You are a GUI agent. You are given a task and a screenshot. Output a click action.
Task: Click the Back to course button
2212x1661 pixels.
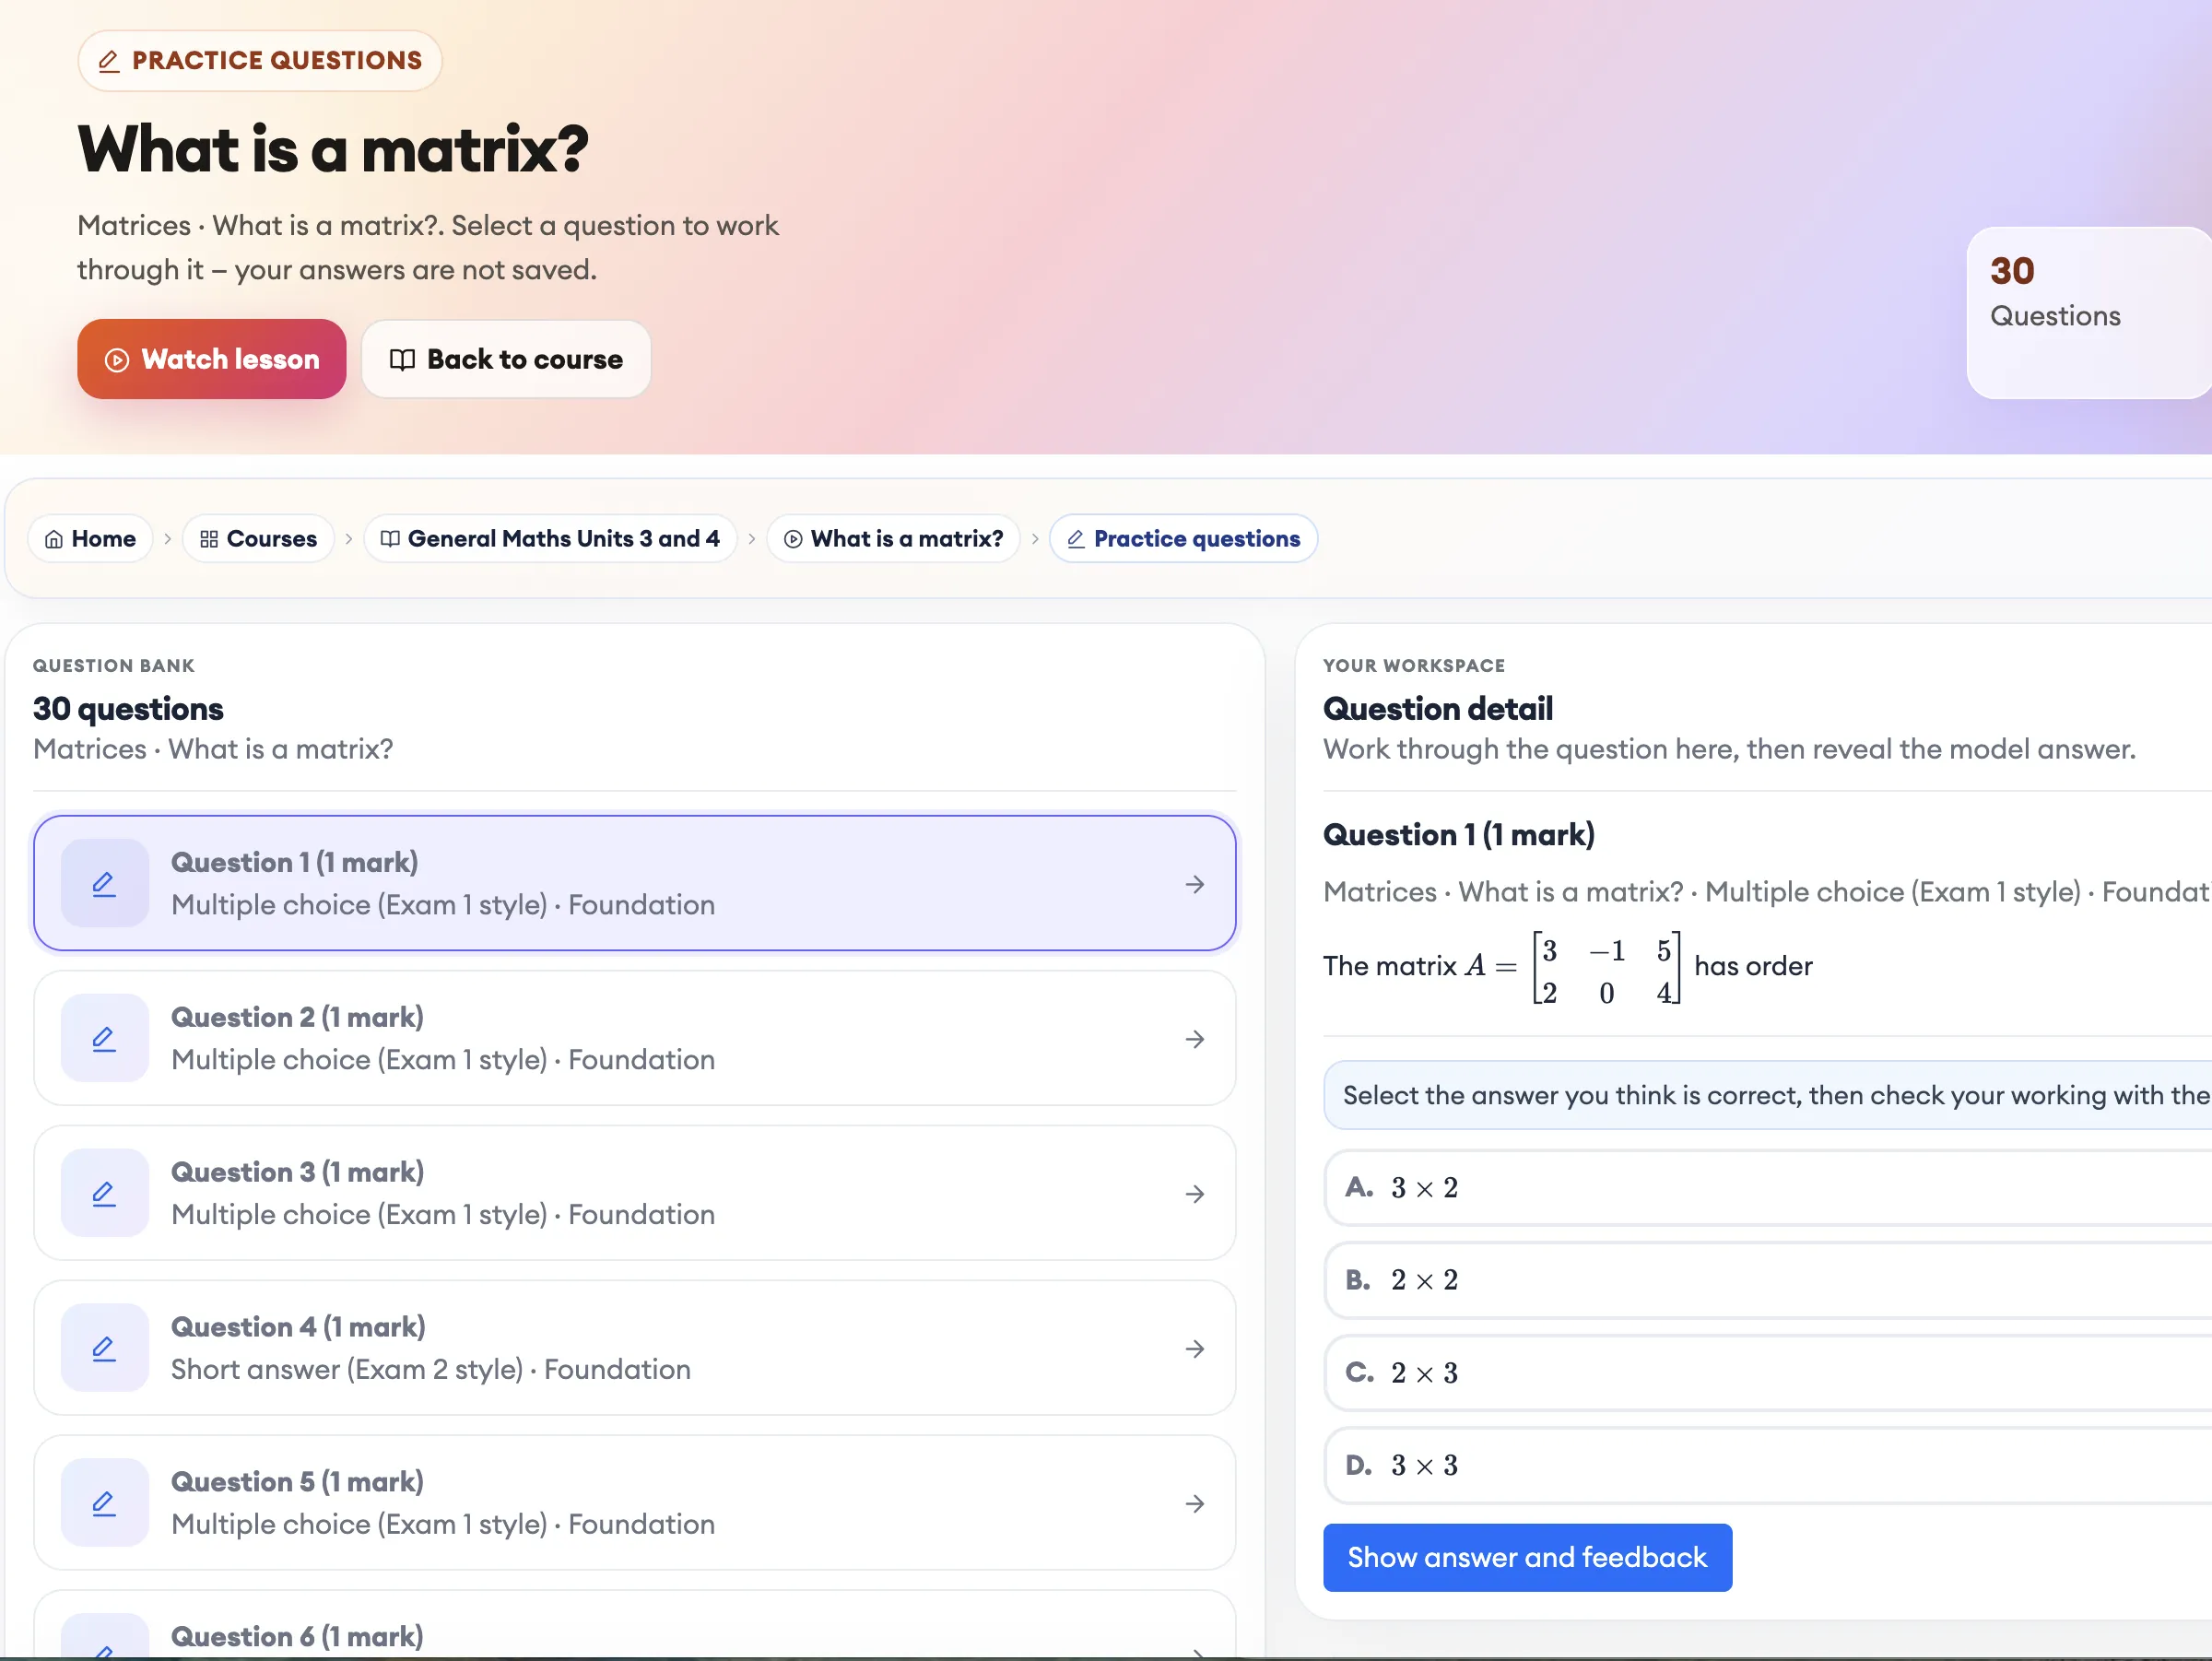point(506,360)
